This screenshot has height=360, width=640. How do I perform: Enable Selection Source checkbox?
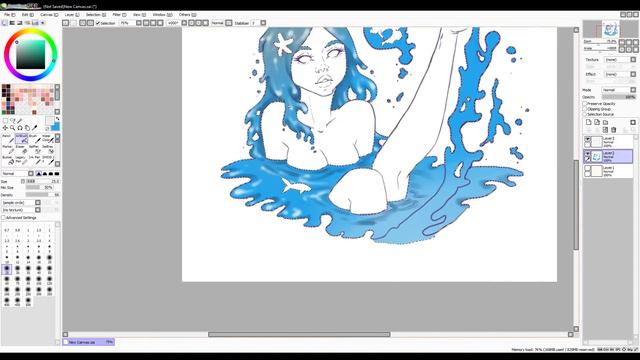(584, 114)
